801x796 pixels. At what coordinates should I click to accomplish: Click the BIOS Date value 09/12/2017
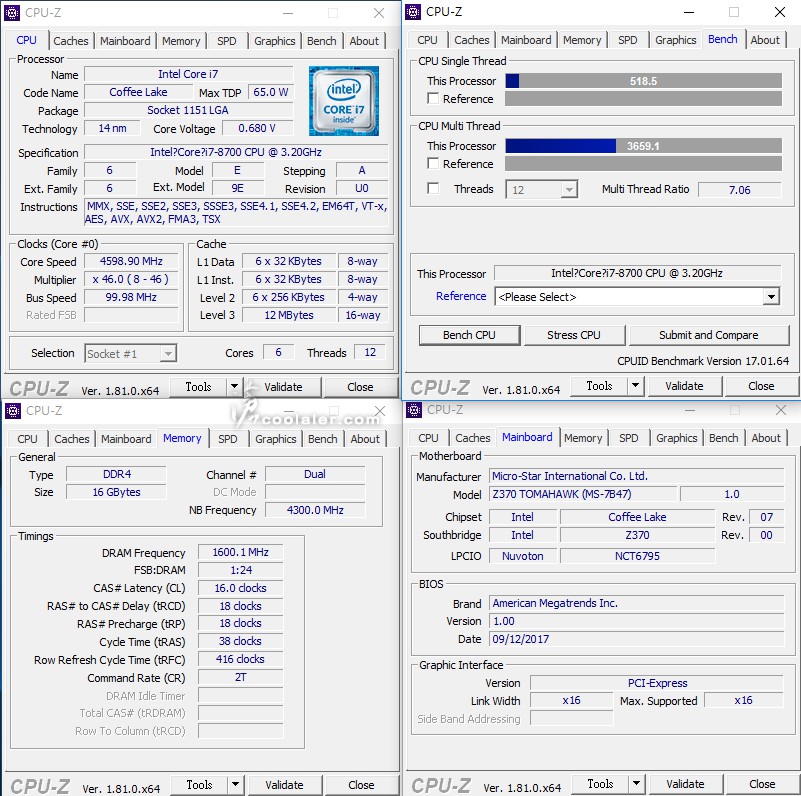coord(637,639)
